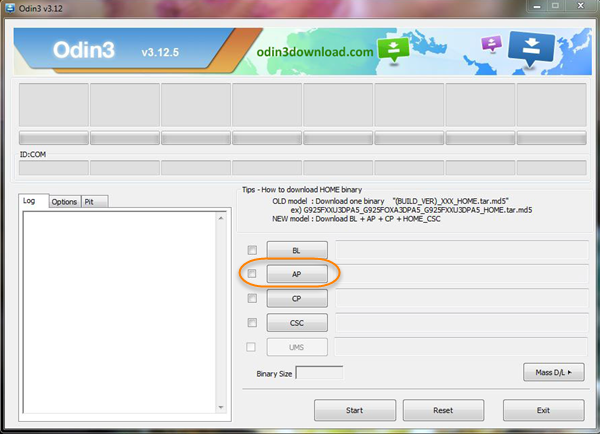Click the AP button to load firmware
This screenshot has height=434, width=600.
[297, 274]
